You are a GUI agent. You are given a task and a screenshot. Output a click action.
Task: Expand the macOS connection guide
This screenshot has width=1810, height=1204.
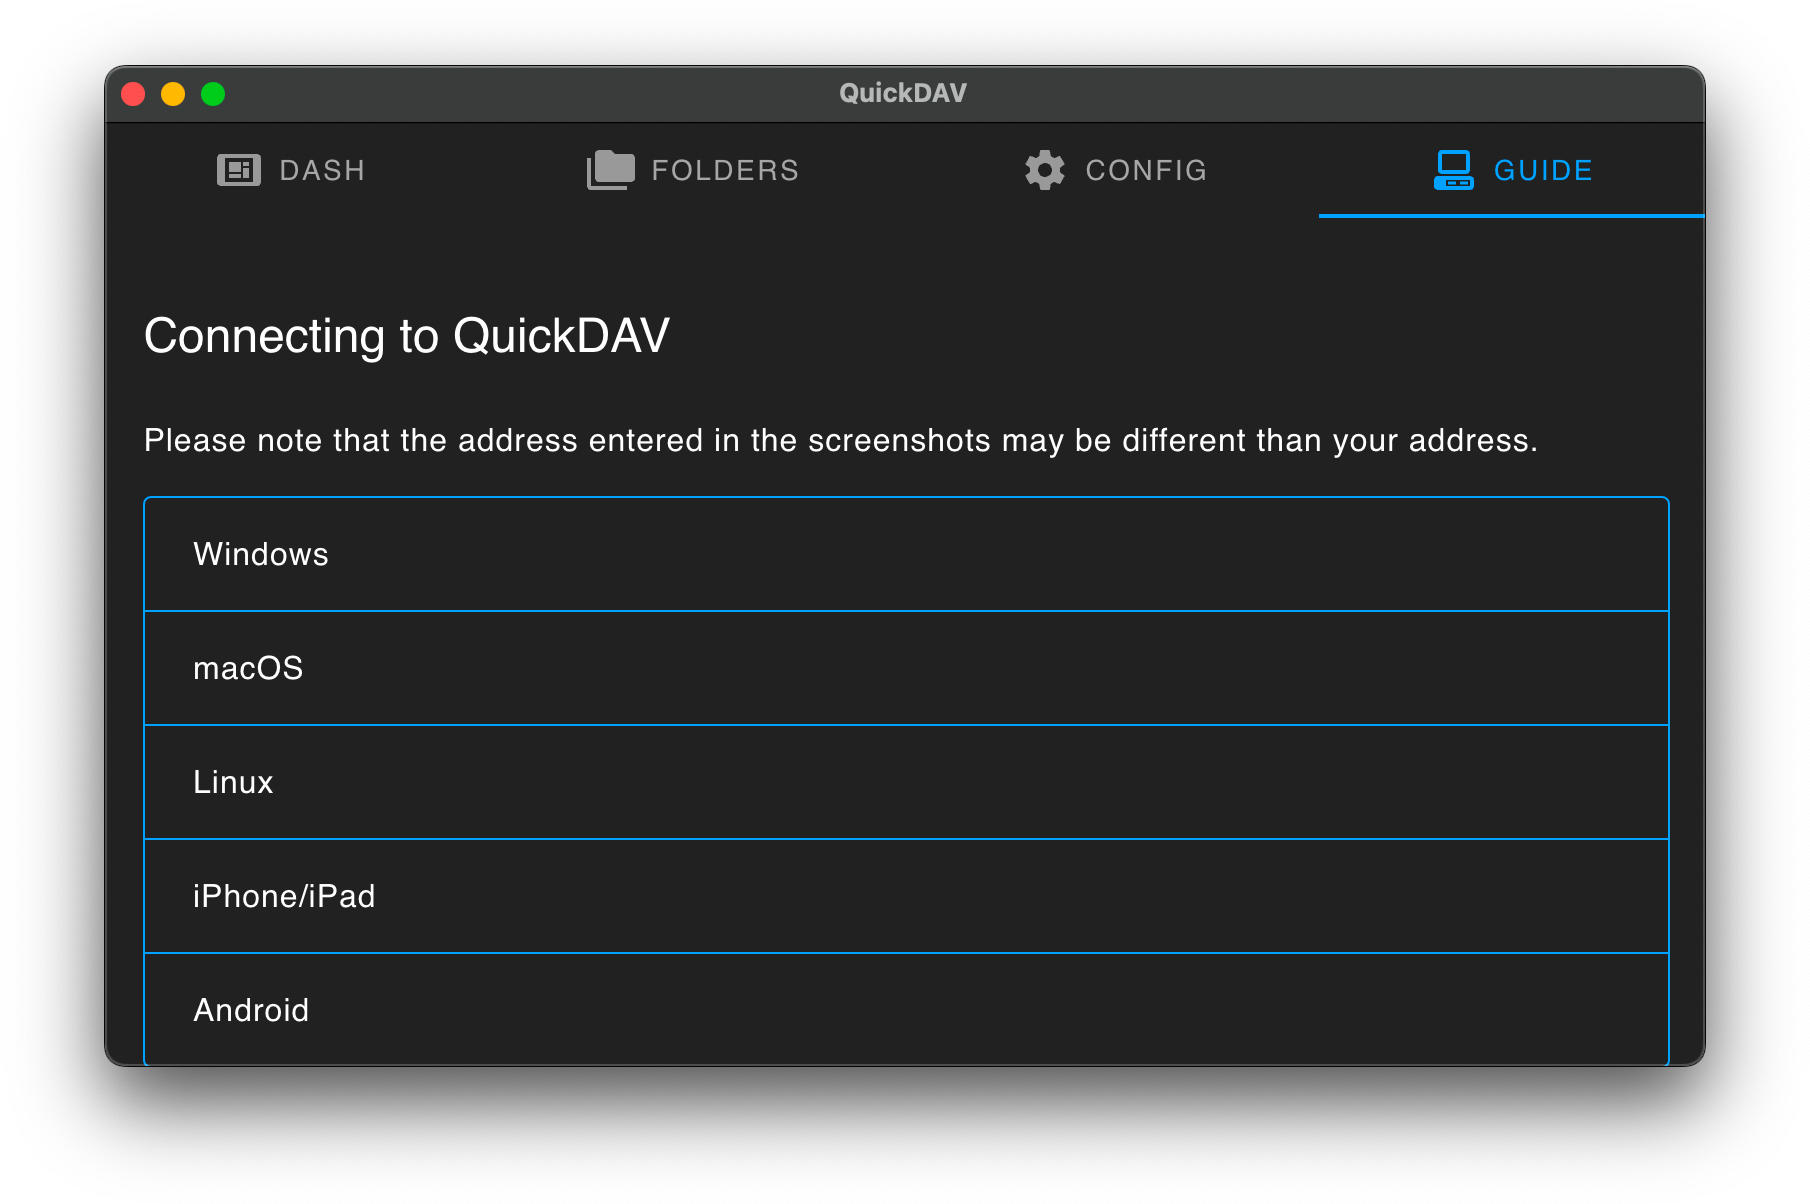pos(905,668)
